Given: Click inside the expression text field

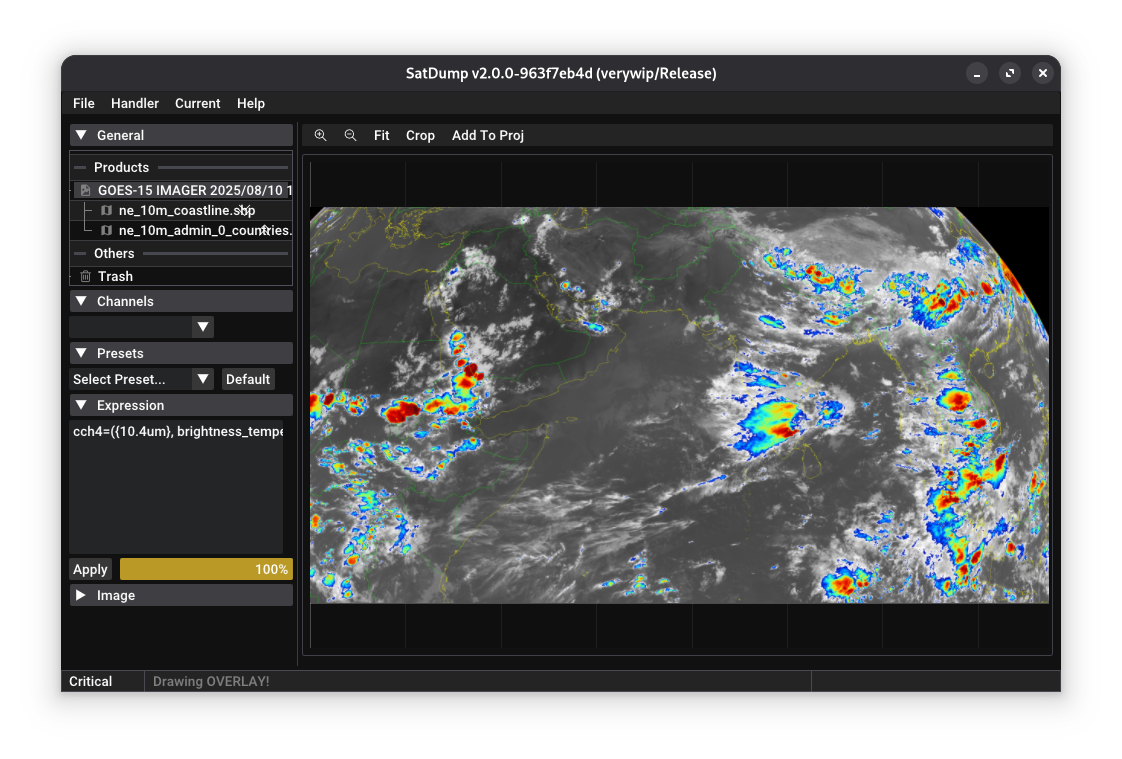Looking at the screenshot, I should [x=176, y=490].
